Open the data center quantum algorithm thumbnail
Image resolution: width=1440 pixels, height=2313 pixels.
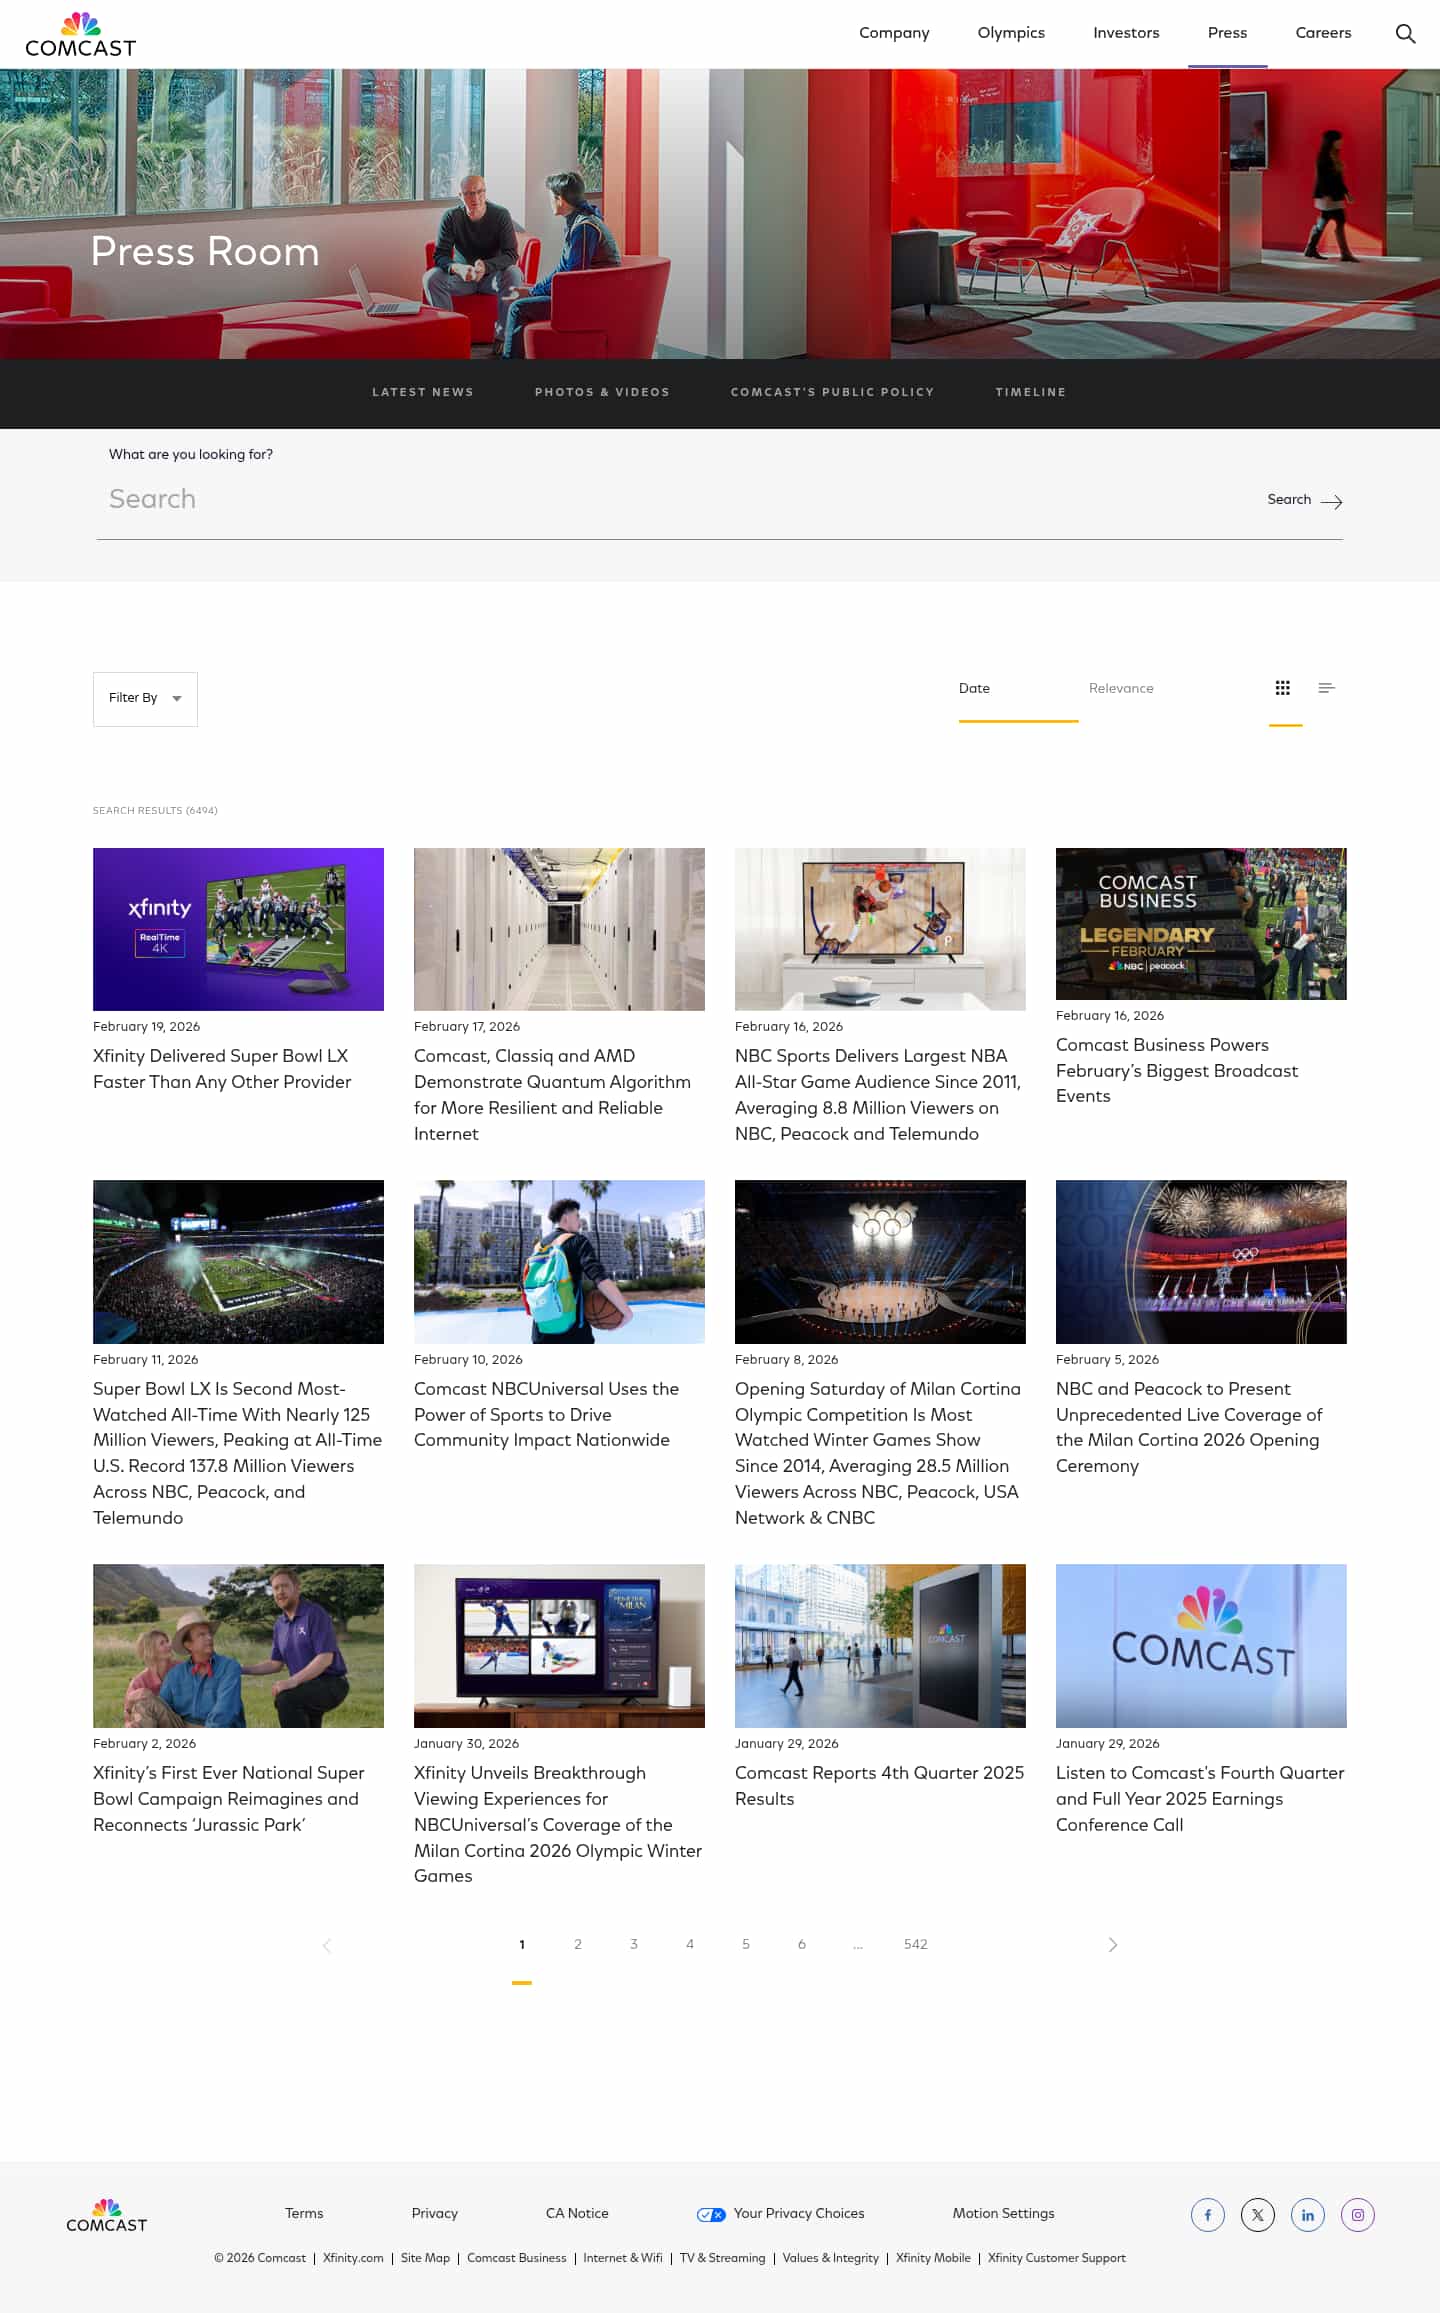559,929
